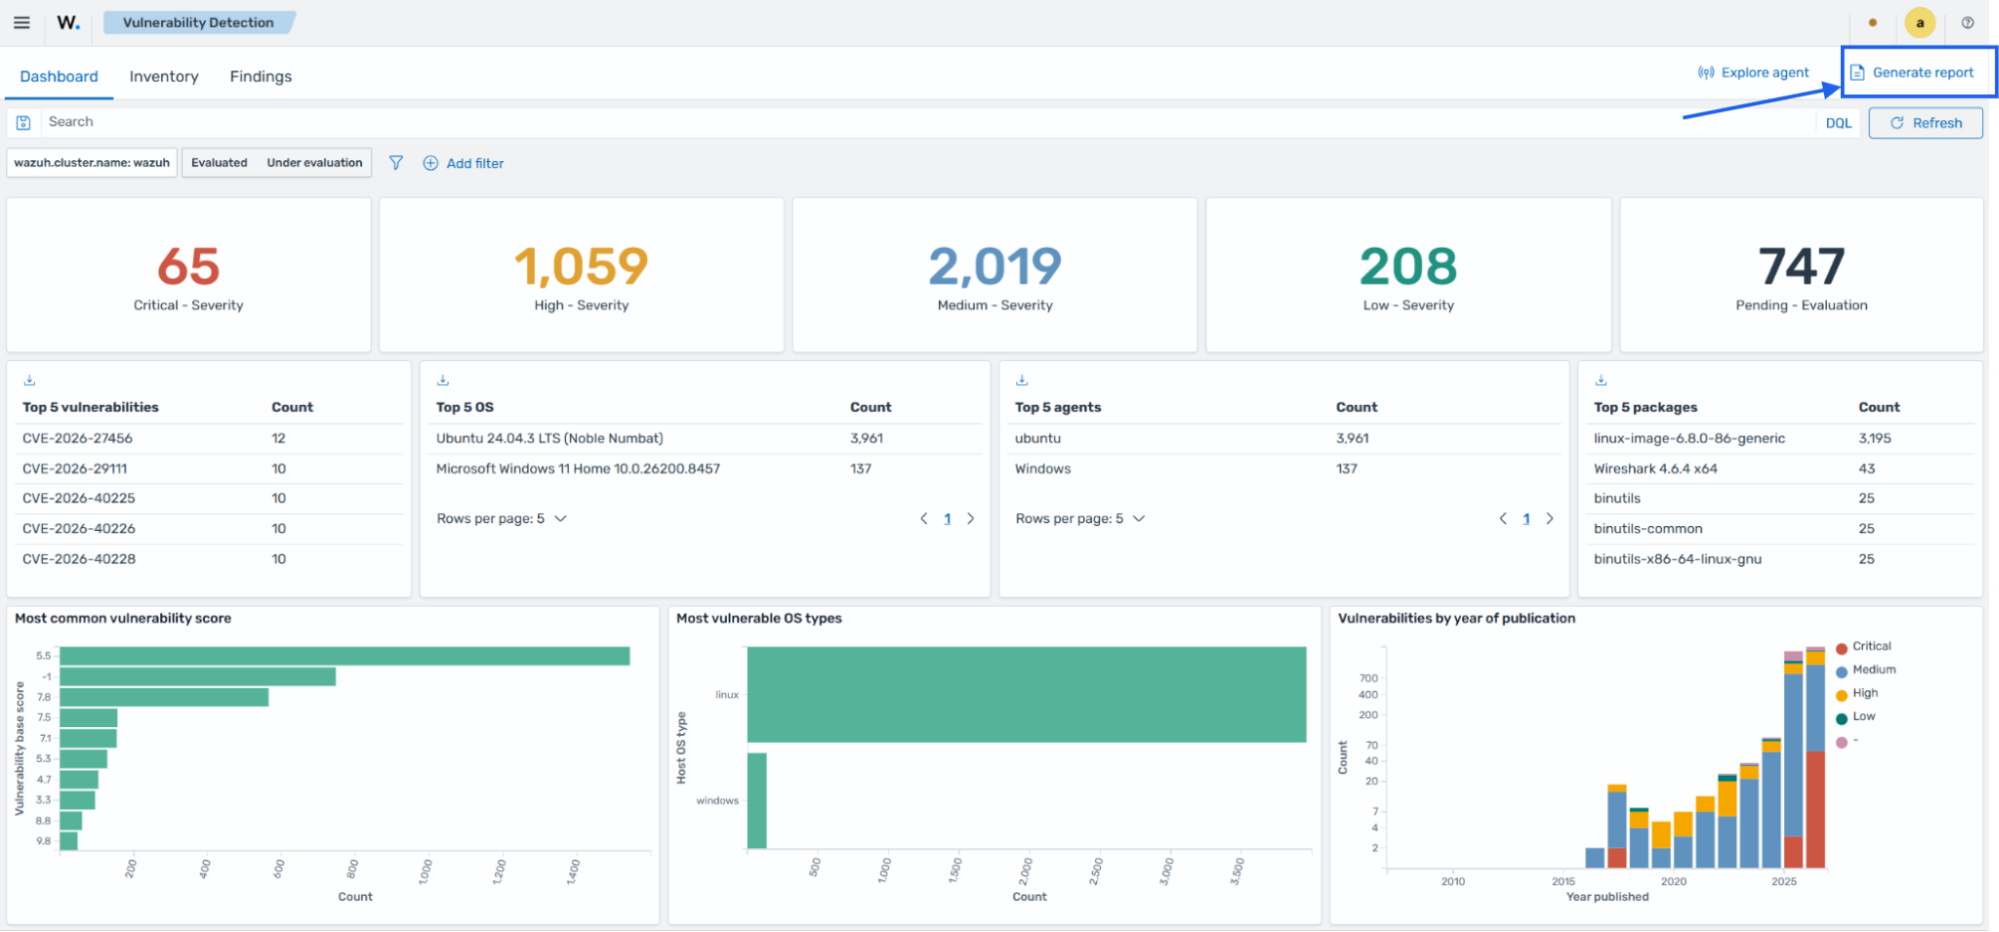Open Rows per page dropdown in Top 5 OS
Screen dimensions: 1999x932
pyautogui.click(x=501, y=518)
